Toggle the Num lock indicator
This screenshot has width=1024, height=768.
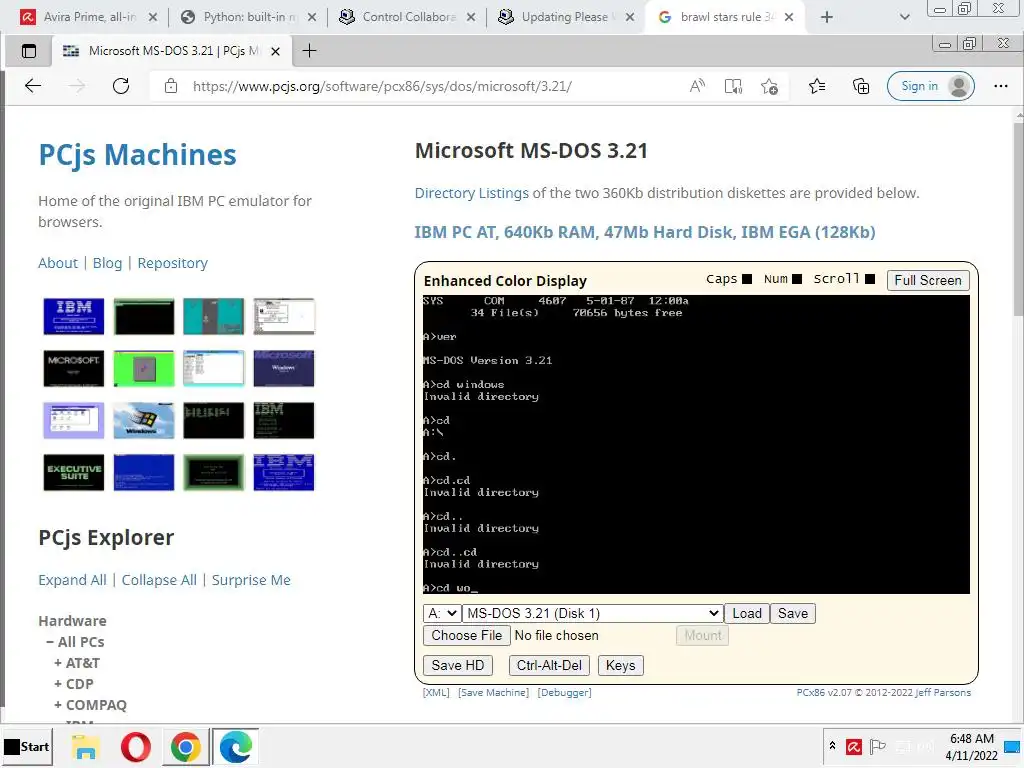(797, 279)
